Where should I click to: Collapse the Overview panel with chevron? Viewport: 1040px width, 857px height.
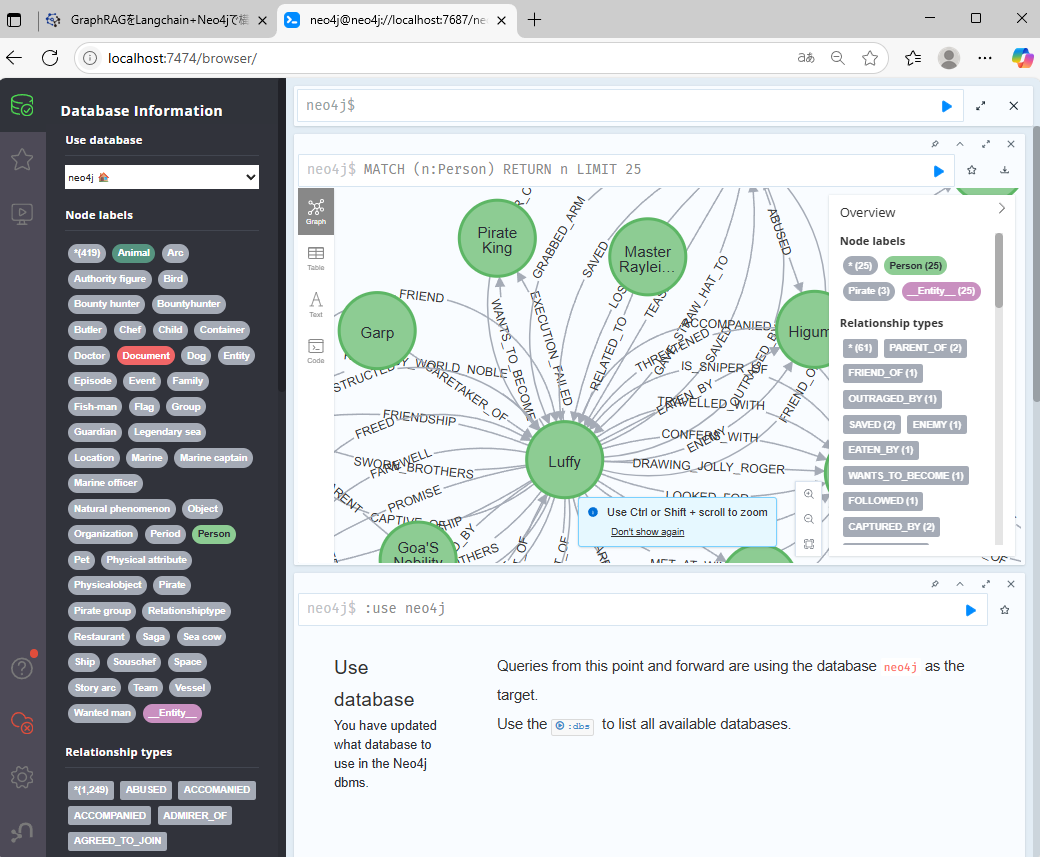(1002, 208)
